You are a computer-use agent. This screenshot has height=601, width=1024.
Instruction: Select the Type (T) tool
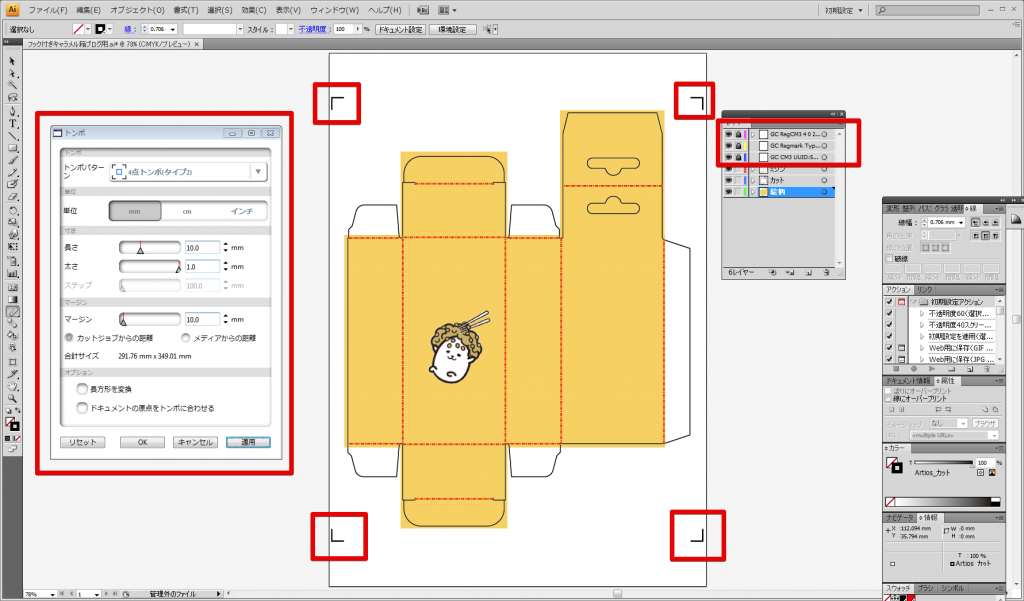click(x=12, y=123)
